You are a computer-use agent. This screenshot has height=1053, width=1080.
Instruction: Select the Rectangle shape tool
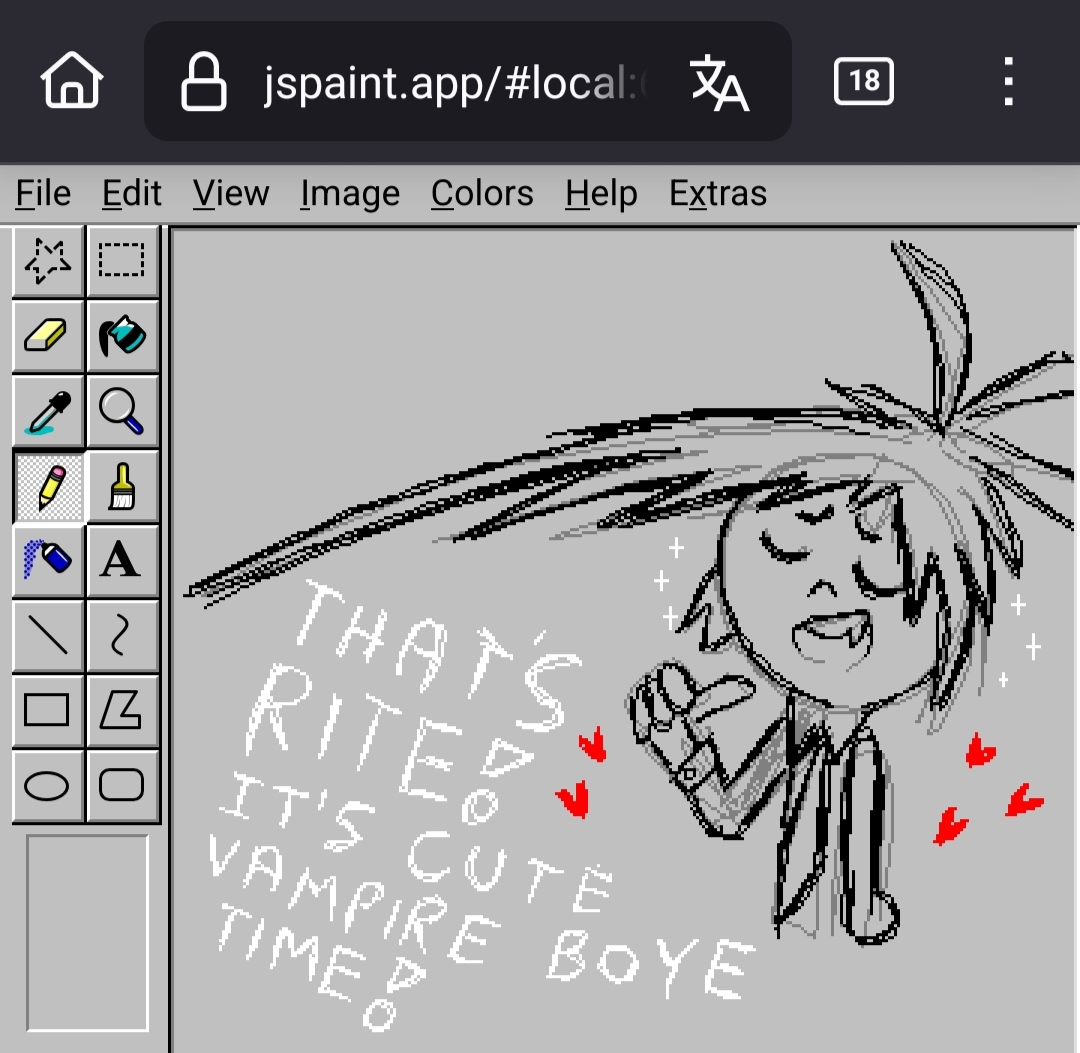click(48, 712)
